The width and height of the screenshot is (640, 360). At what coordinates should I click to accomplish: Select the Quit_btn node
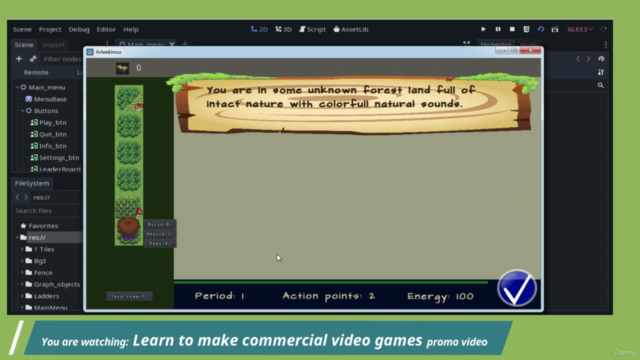[53, 134]
